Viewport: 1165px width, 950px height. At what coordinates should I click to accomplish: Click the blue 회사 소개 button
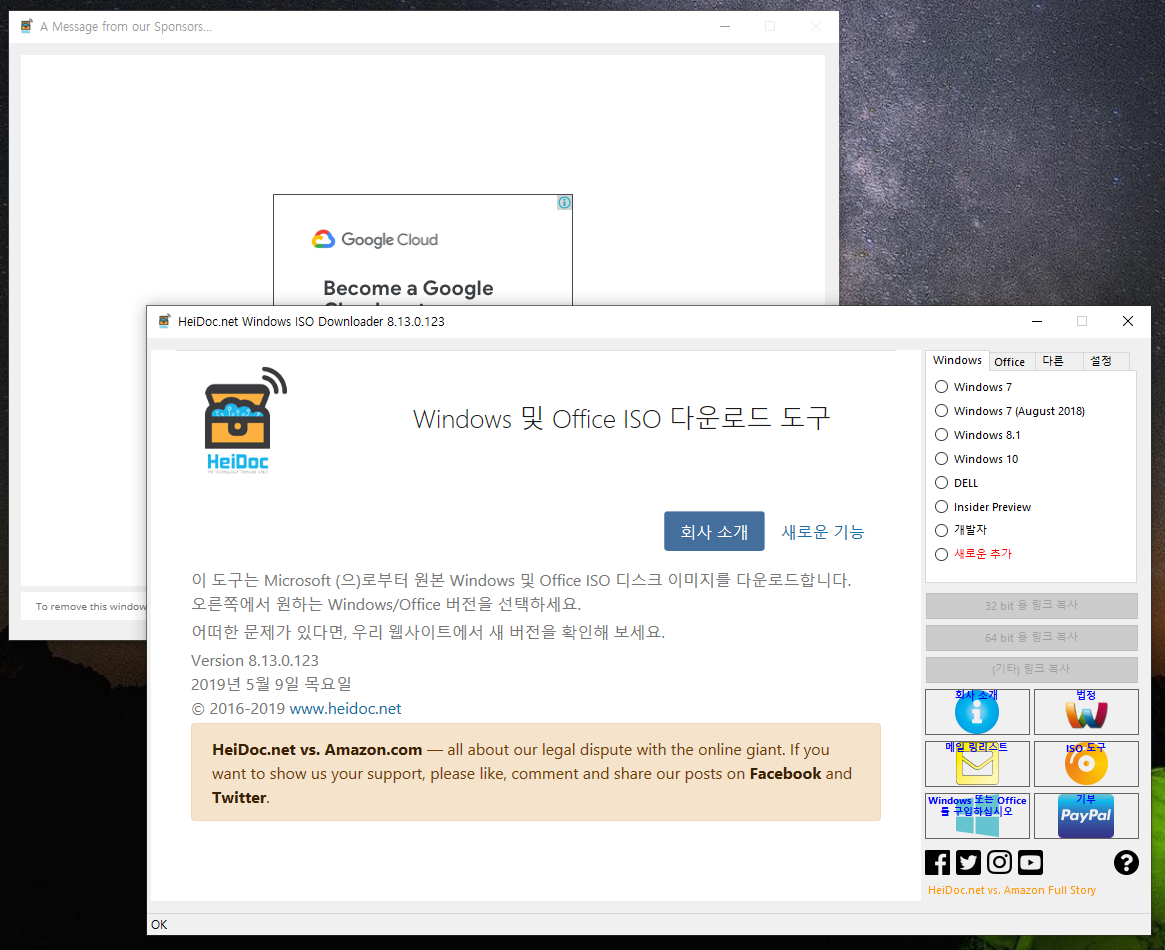(x=714, y=531)
